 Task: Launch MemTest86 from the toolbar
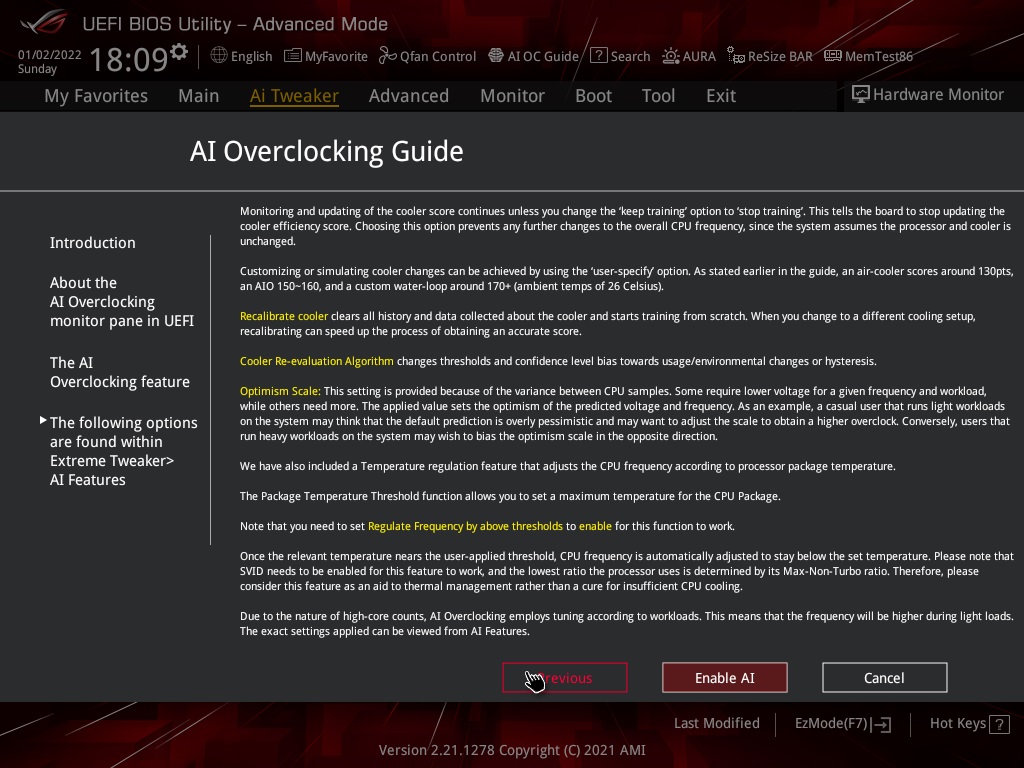[x=868, y=56]
